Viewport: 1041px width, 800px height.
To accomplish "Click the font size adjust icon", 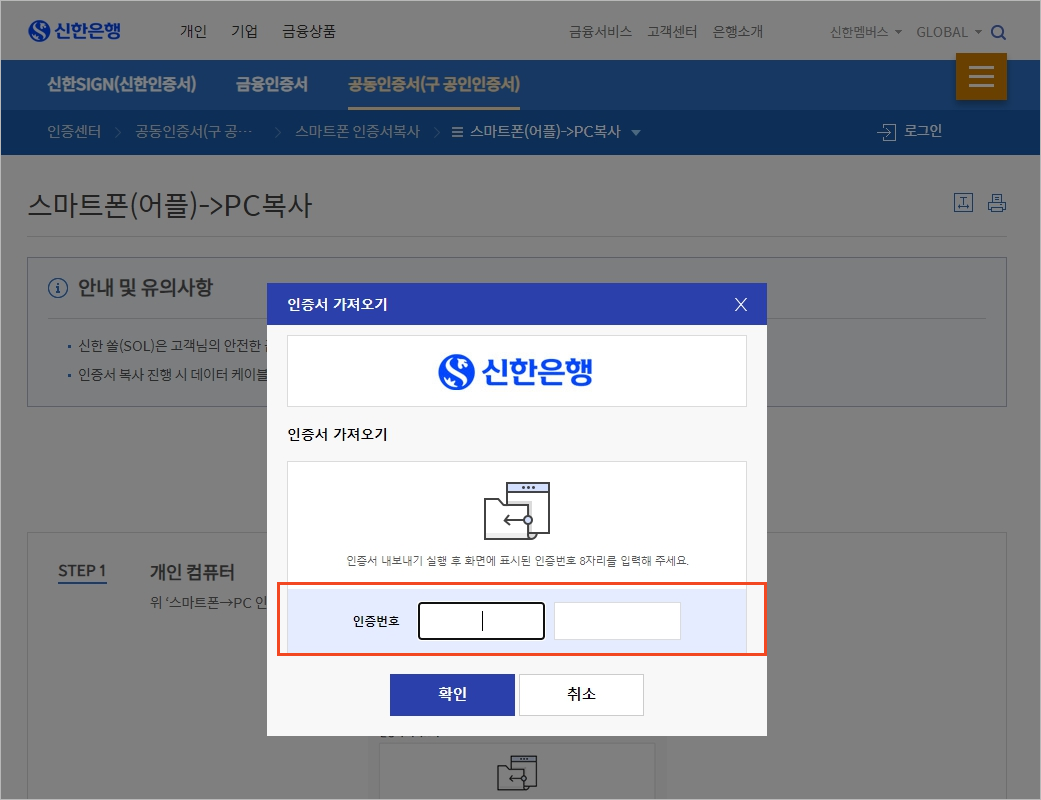I will point(963,202).
